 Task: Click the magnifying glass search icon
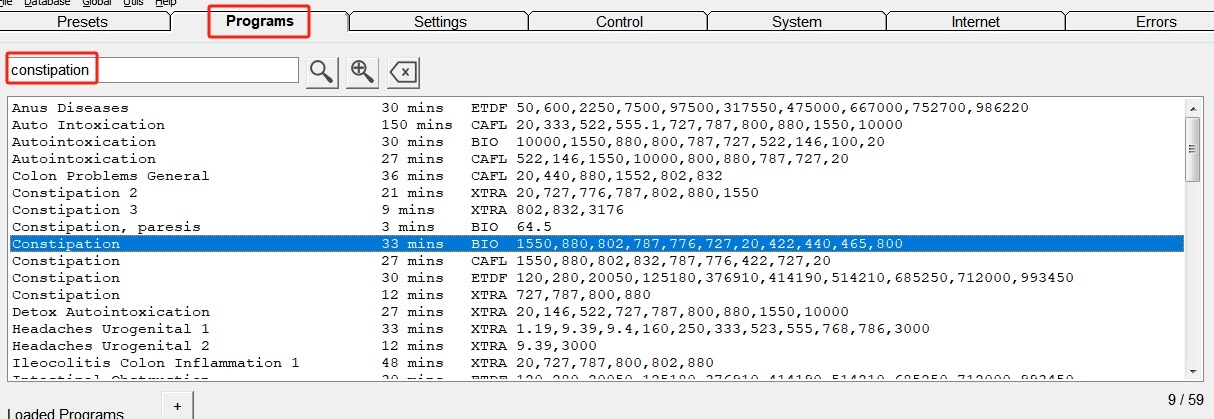[322, 71]
